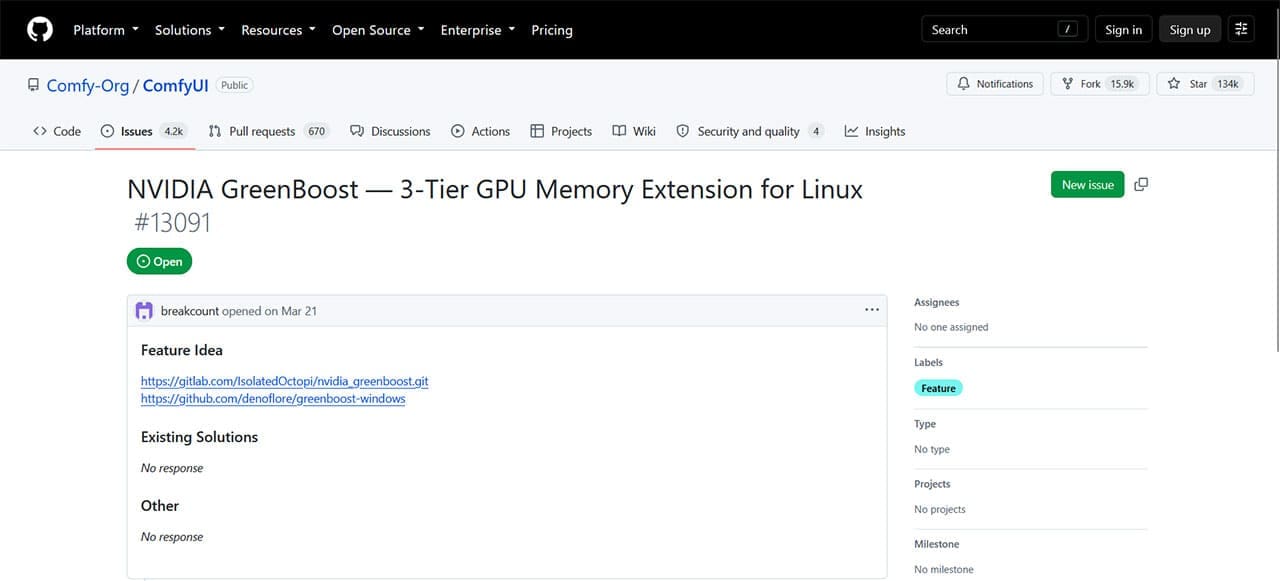The width and height of the screenshot is (1280, 581).
Task: Click the green New issue button
Action: [1087, 185]
